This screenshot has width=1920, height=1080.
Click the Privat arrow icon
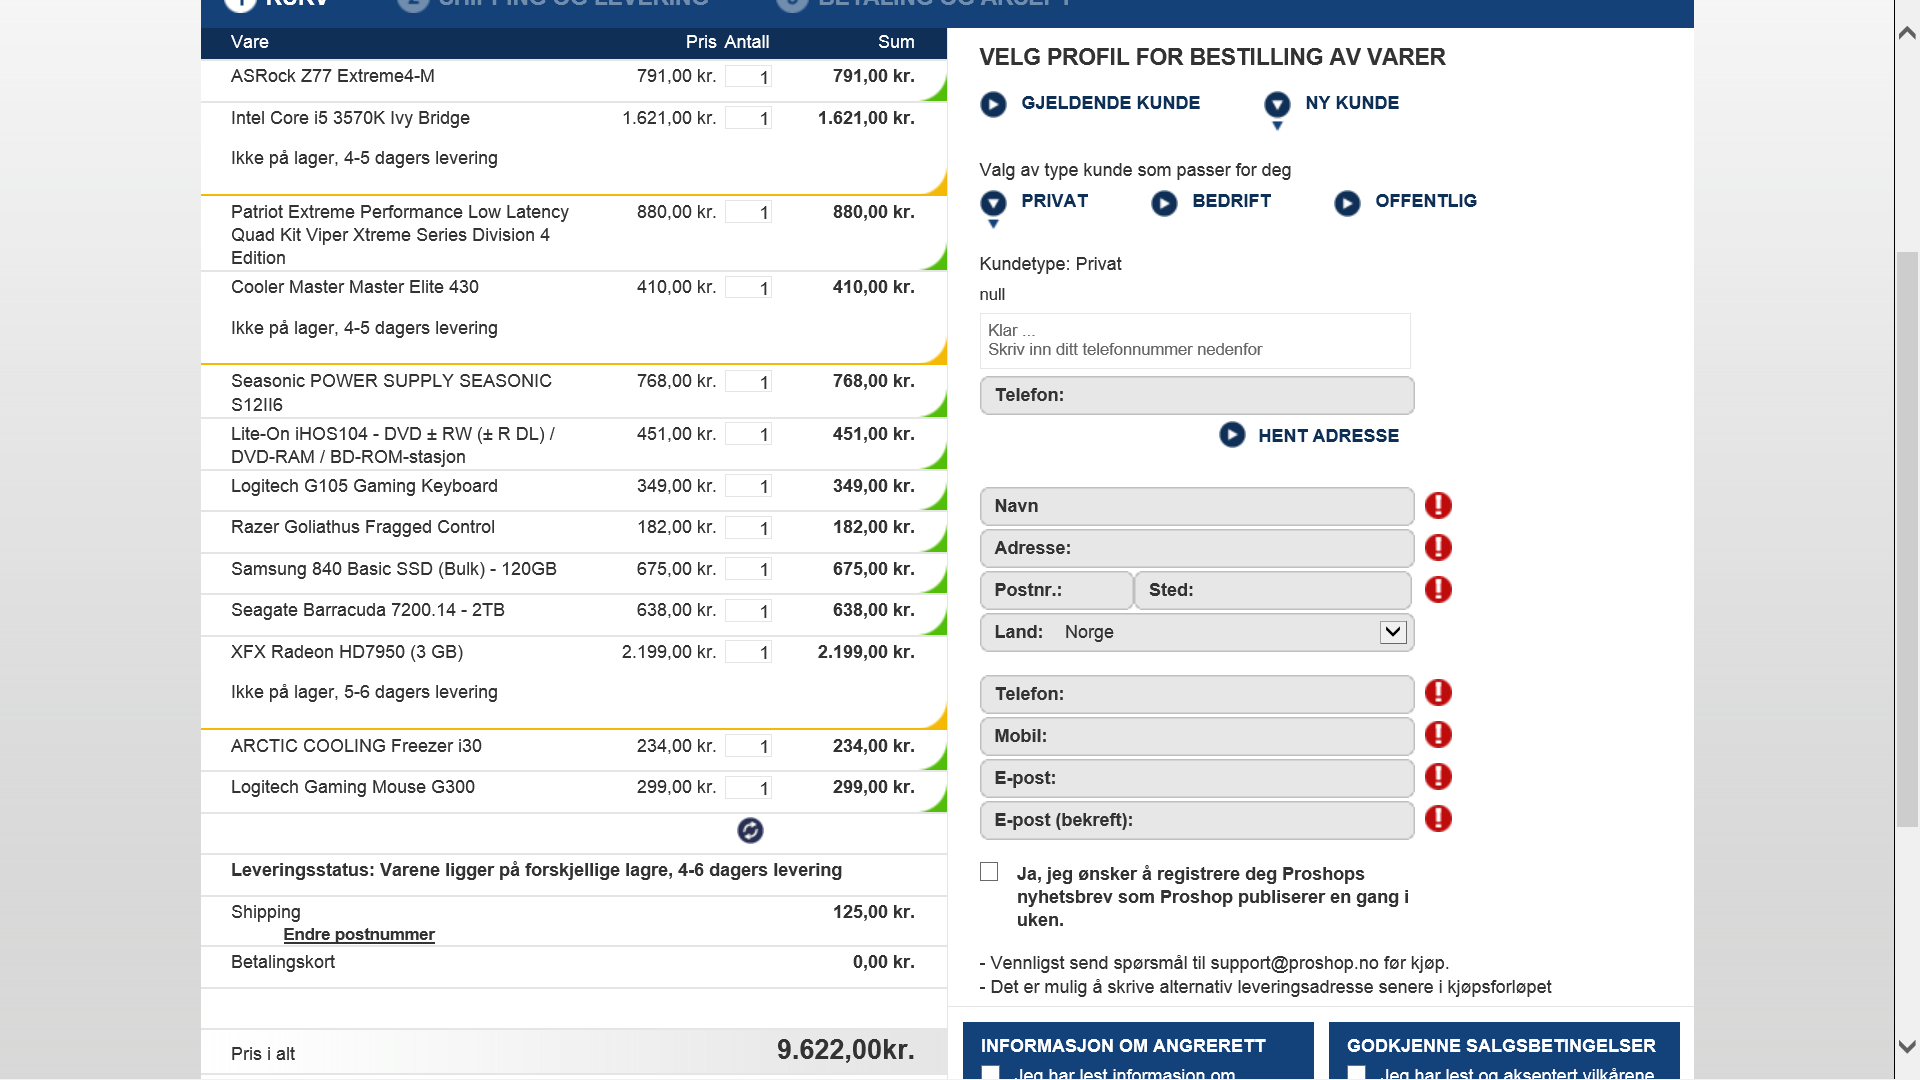[993, 203]
